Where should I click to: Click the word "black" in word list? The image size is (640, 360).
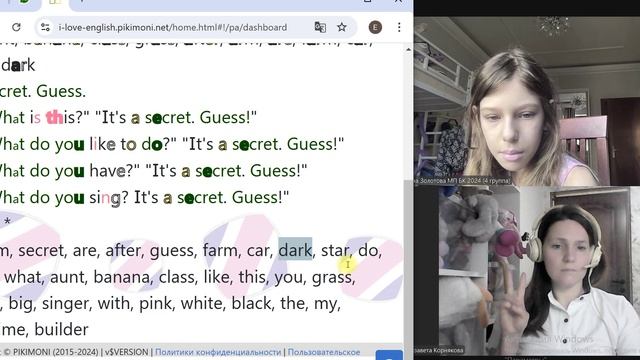pyautogui.click(x=251, y=304)
